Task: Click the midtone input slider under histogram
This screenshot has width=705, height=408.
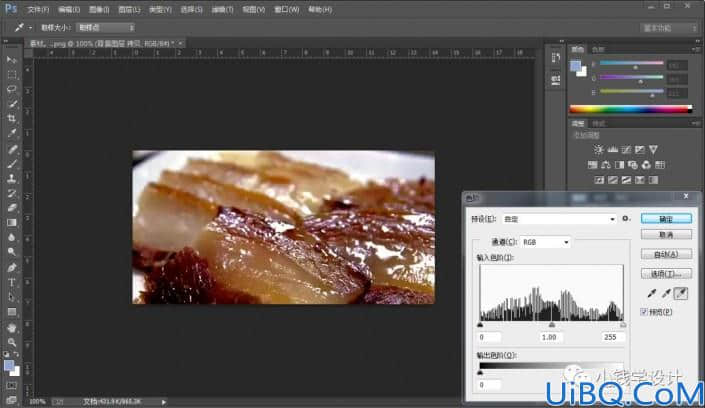Action: (552, 324)
